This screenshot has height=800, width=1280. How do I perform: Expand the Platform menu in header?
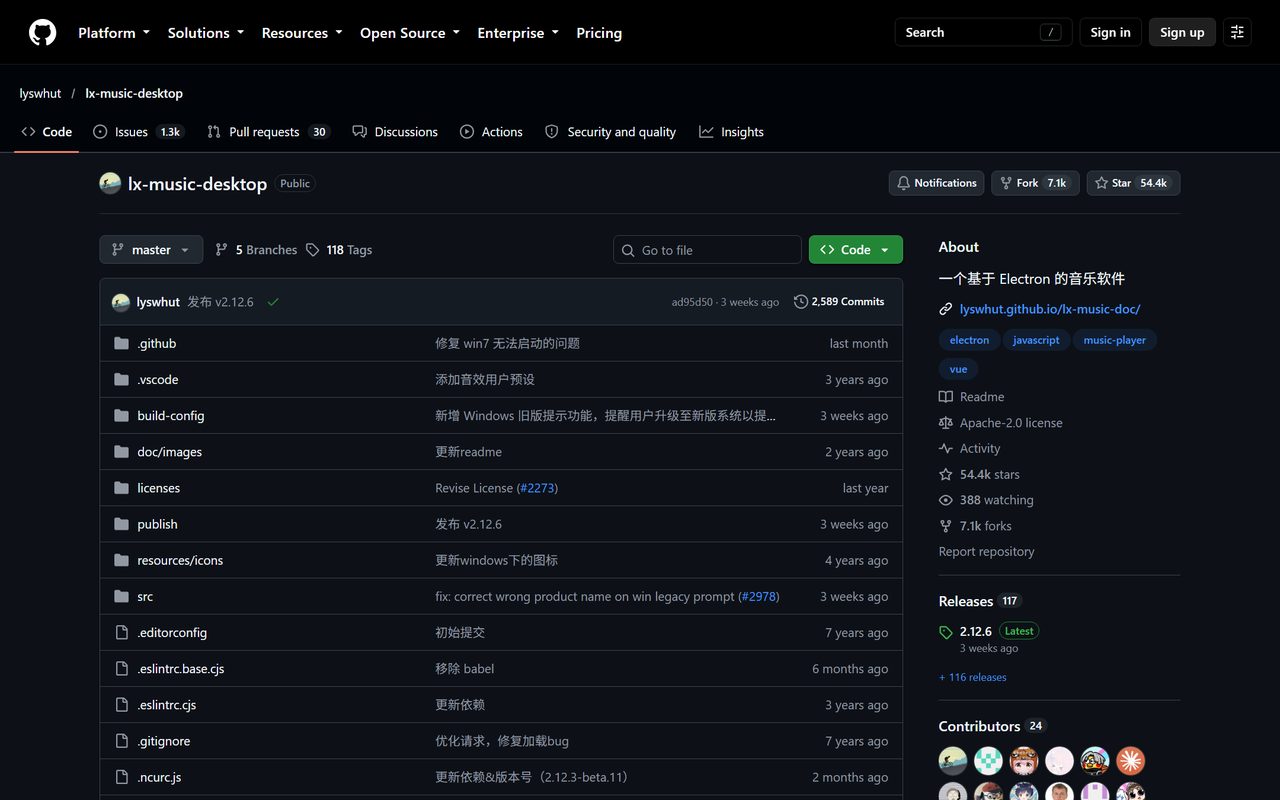point(114,32)
